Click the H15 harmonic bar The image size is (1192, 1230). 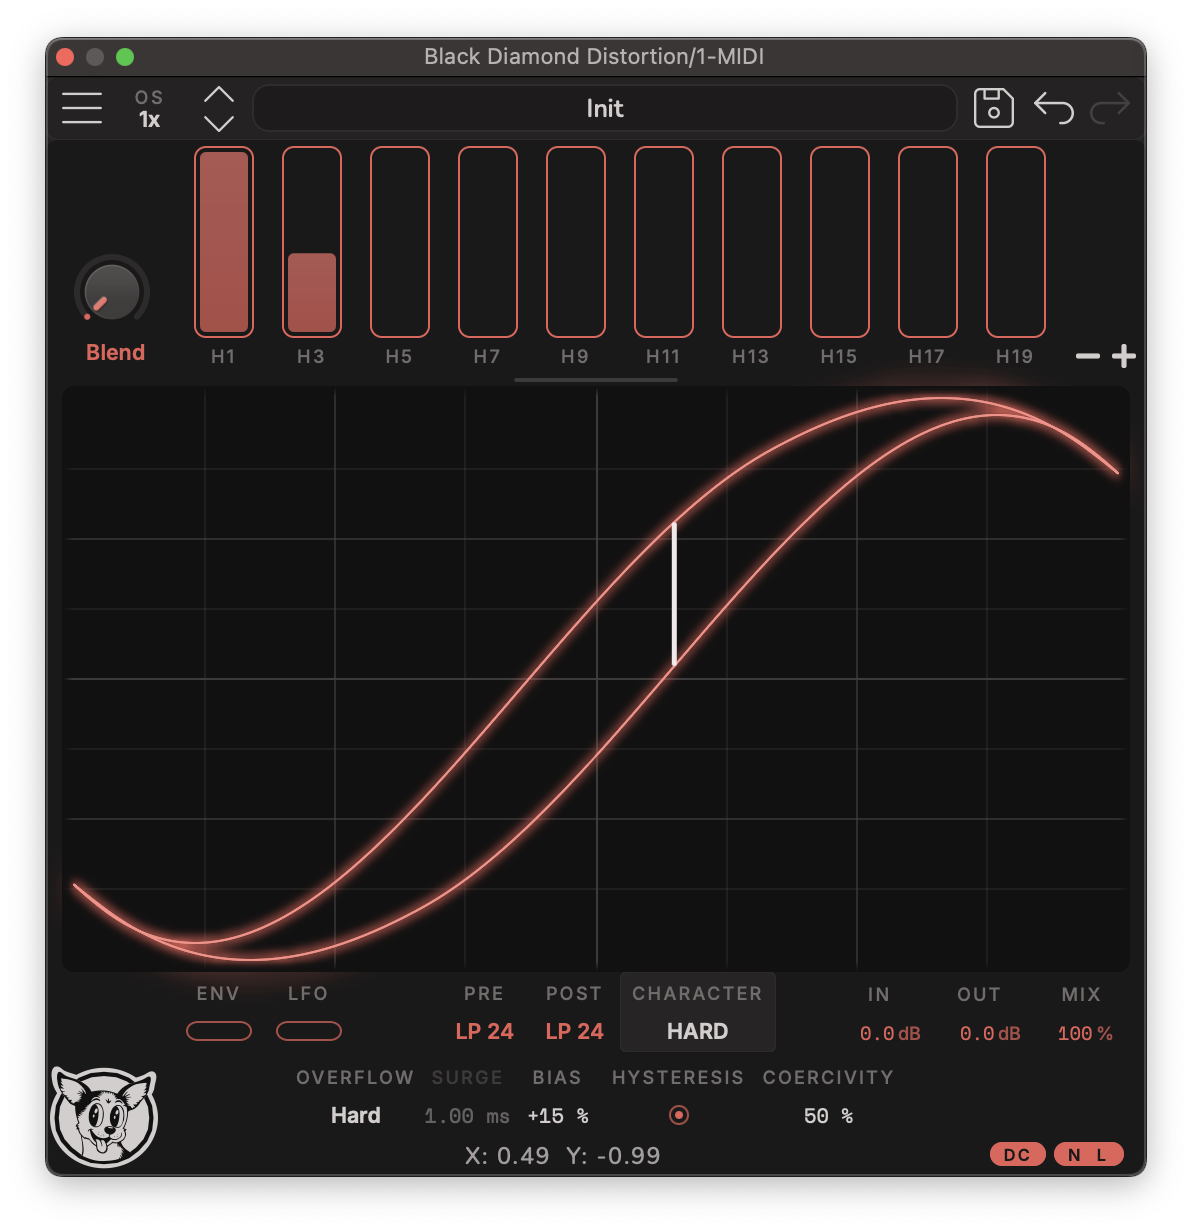click(x=840, y=242)
